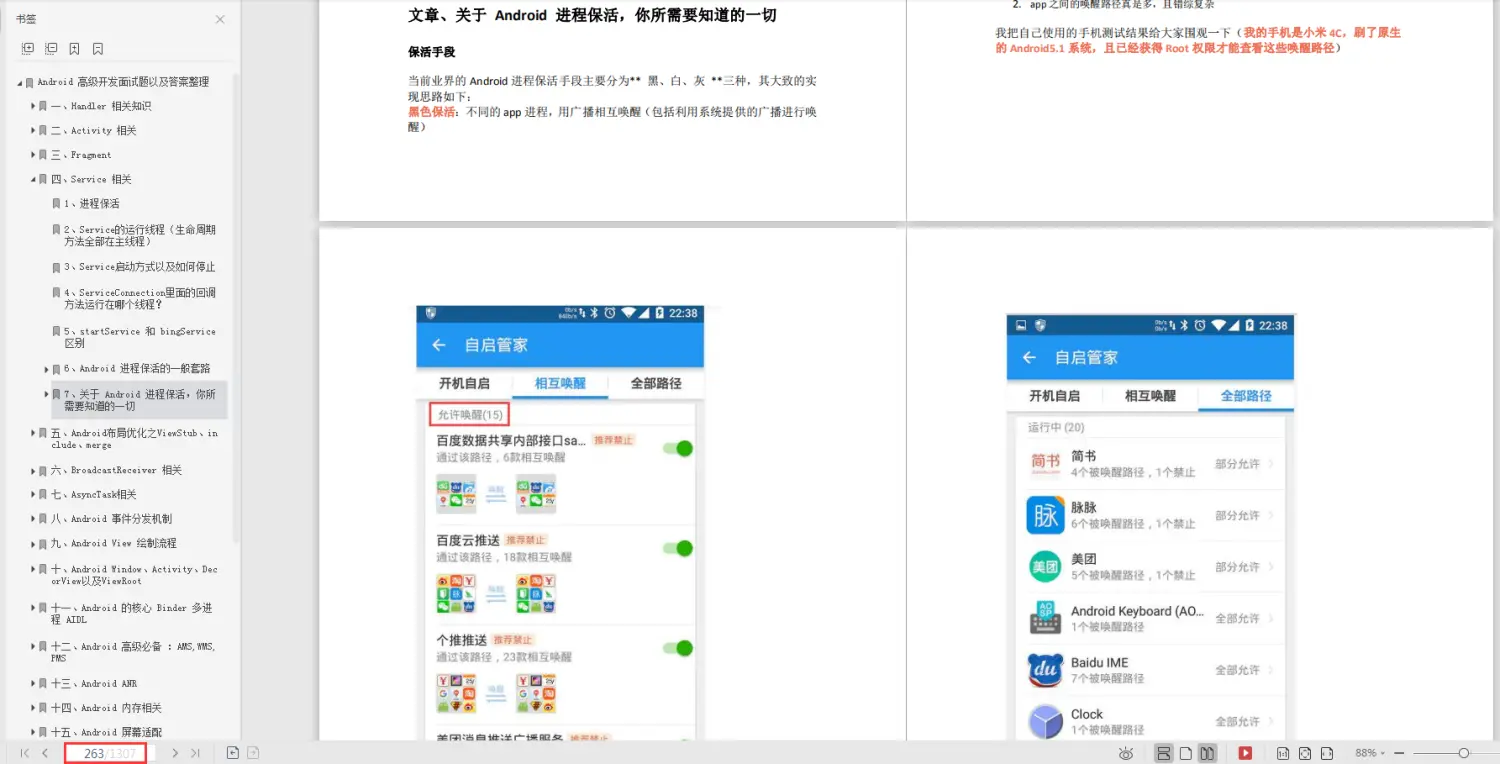Jump to the last page
The width and height of the screenshot is (1500, 764).
195,753
